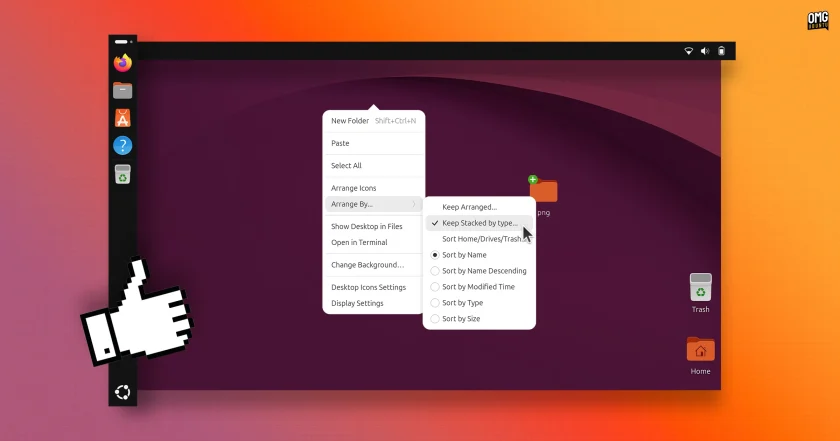This screenshot has width=840, height=441.
Task: Open Trash from the dock
Action: point(123,175)
